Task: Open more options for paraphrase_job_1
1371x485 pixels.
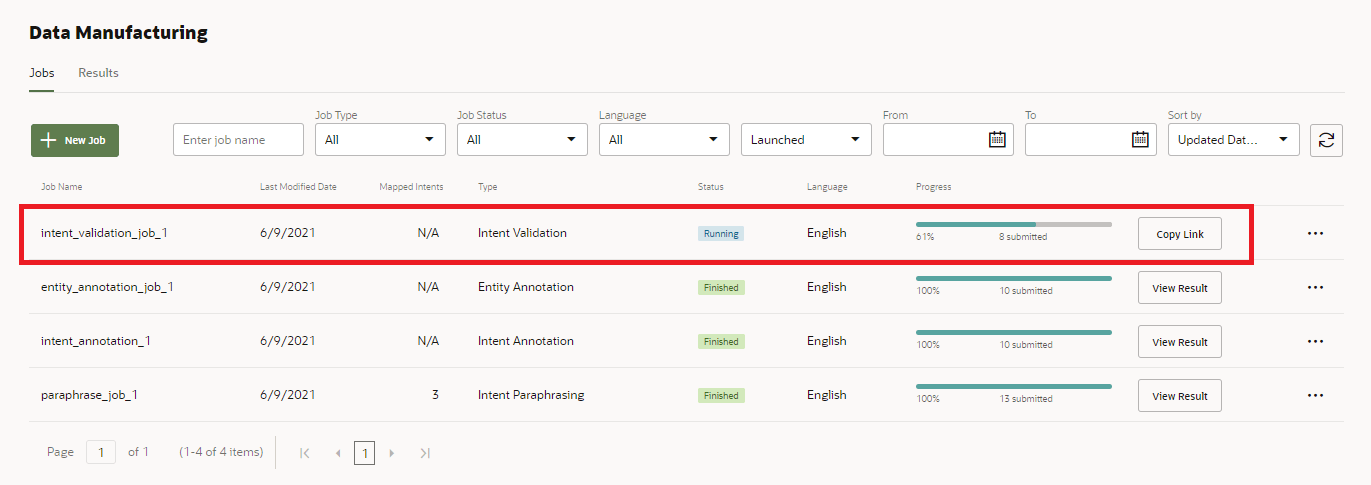Action: click(1315, 396)
